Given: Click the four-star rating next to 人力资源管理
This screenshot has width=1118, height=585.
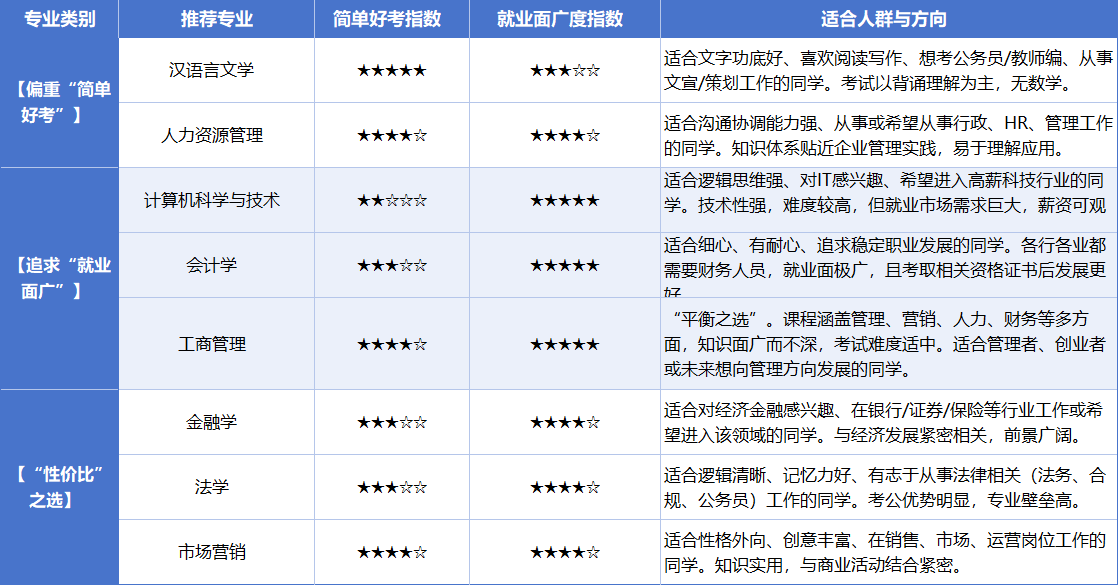Looking at the screenshot, I should pyautogui.click(x=389, y=135).
